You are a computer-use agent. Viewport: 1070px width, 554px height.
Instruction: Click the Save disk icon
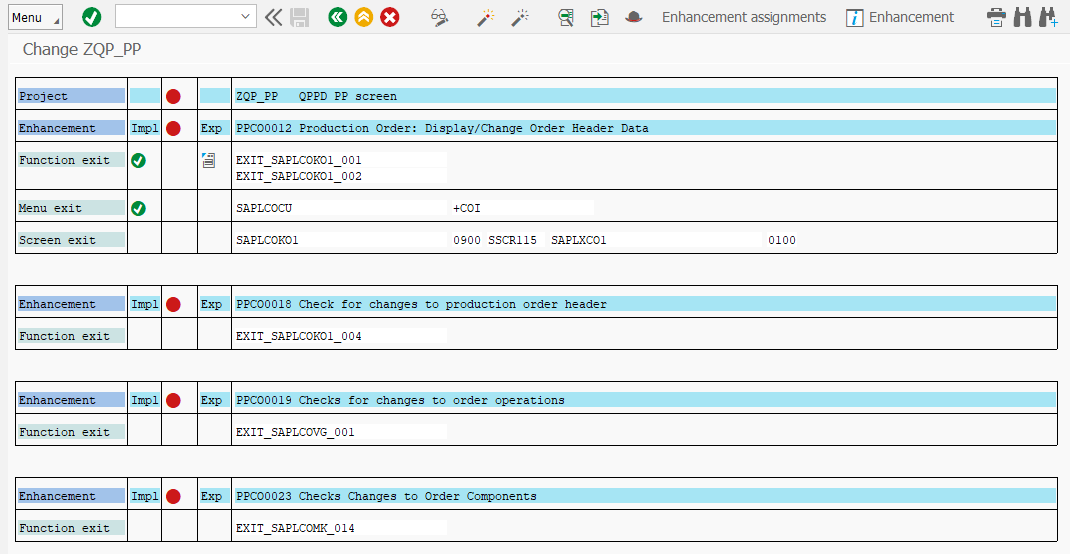pos(300,17)
